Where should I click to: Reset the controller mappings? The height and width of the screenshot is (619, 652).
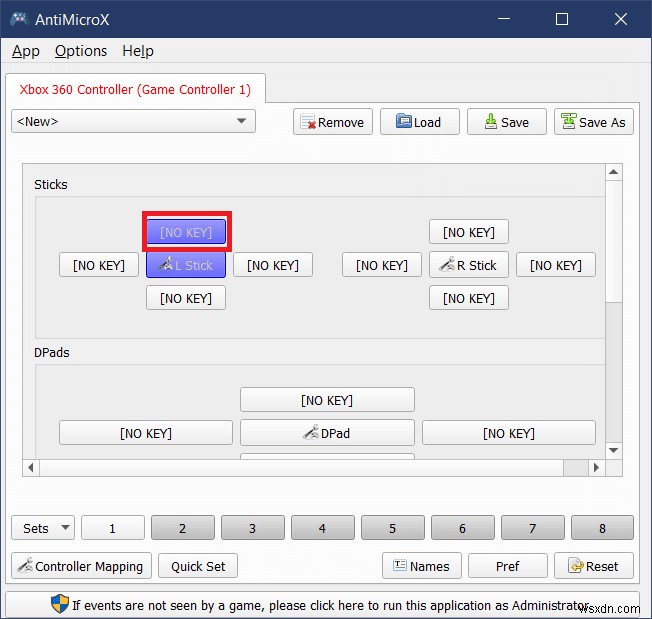click(594, 566)
